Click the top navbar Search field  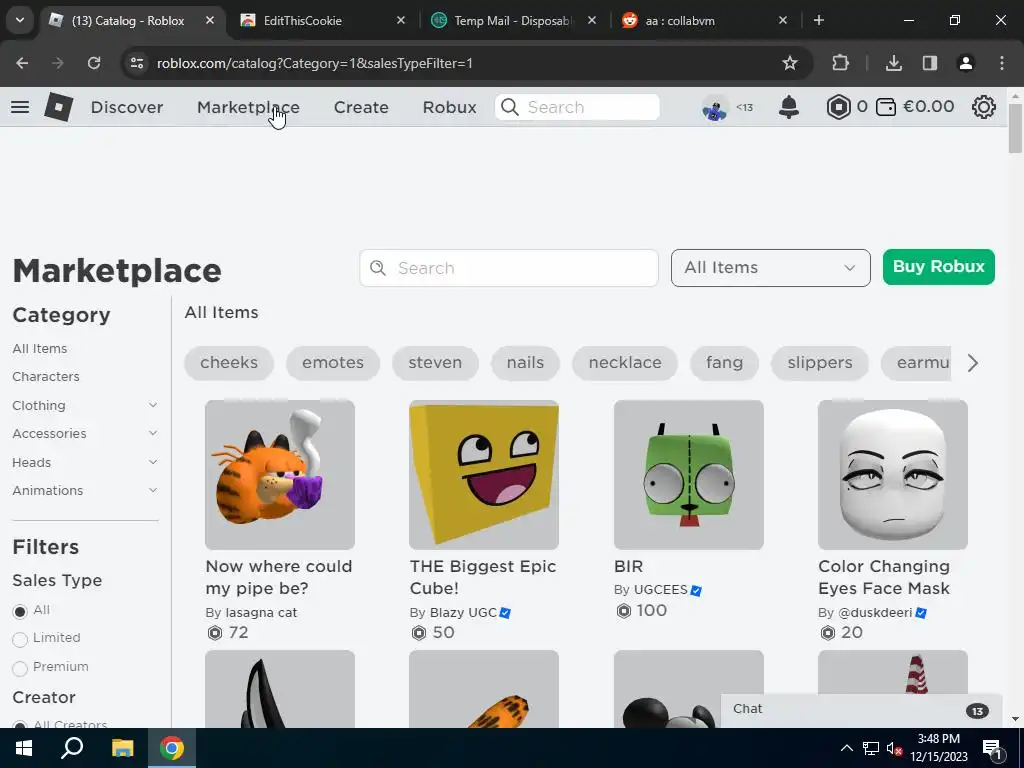[577, 107]
